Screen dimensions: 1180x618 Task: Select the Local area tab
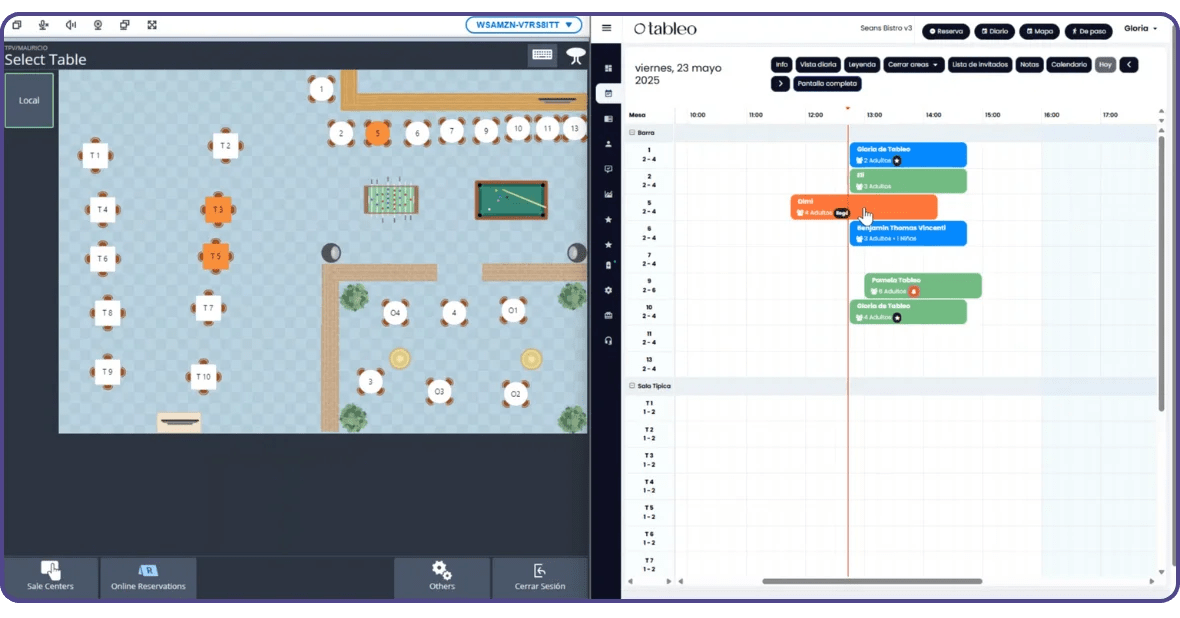29,100
